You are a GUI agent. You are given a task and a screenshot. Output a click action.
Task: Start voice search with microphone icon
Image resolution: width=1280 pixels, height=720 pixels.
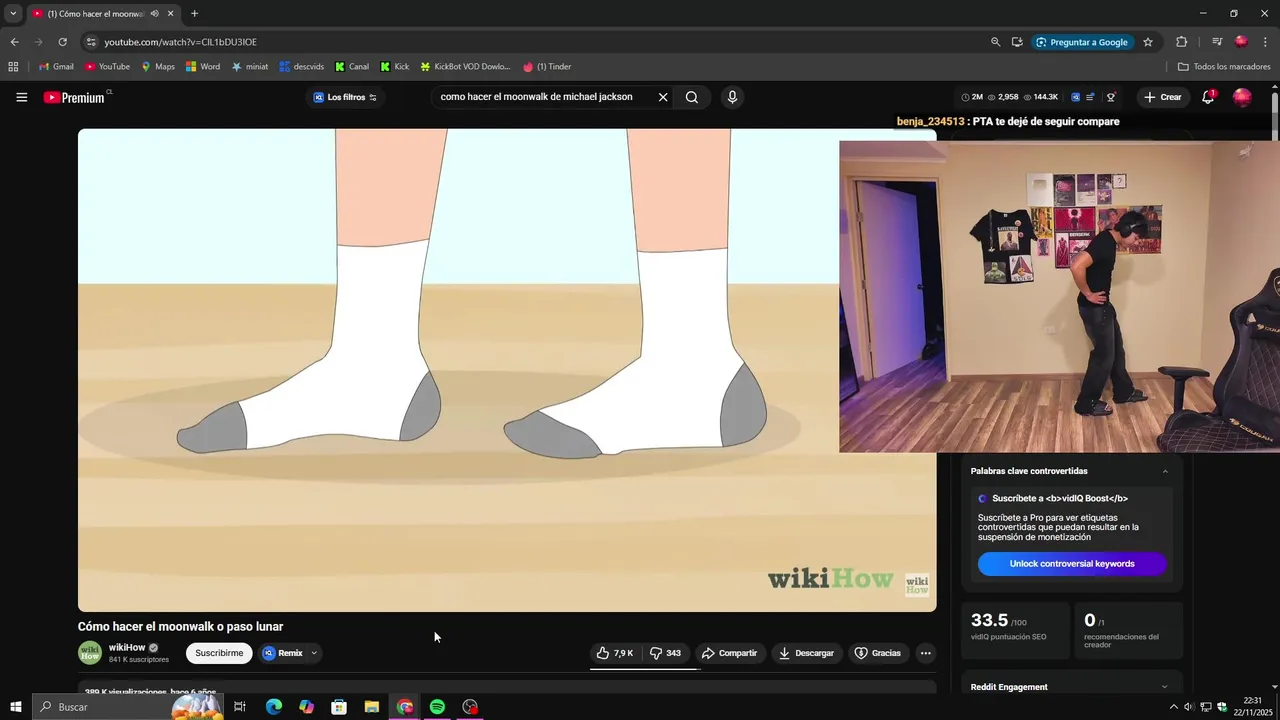[x=732, y=97]
